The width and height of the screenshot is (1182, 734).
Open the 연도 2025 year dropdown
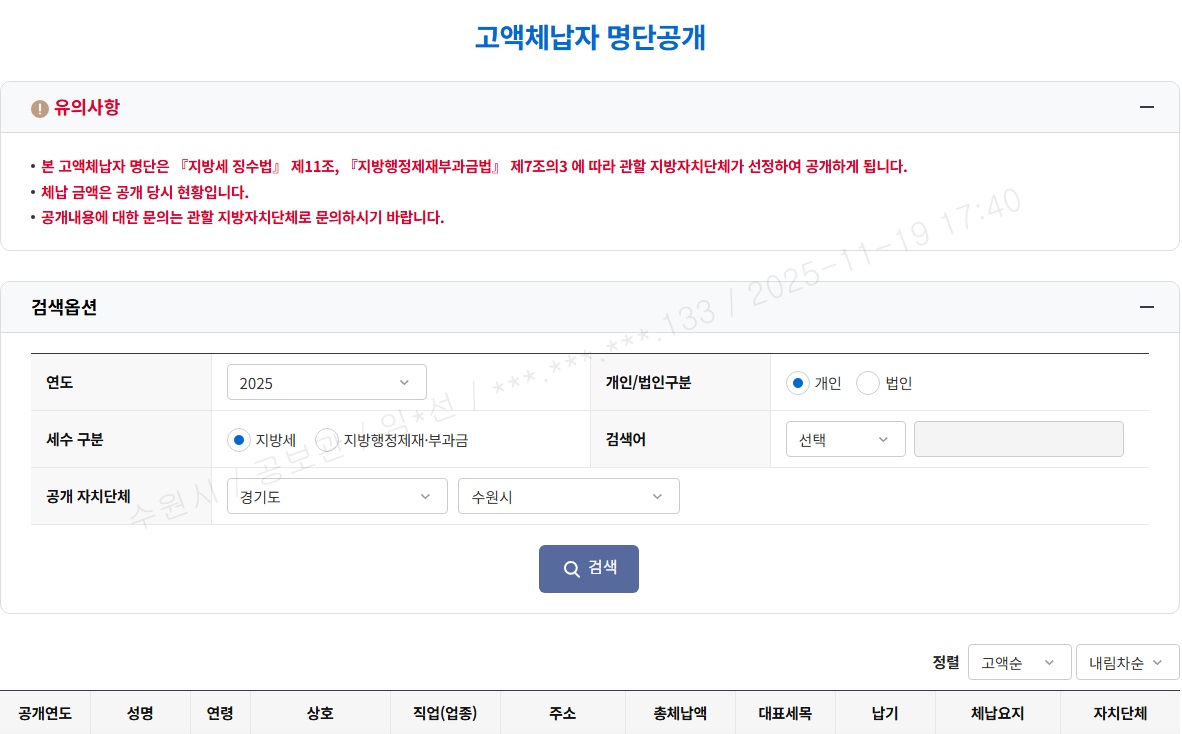[327, 383]
